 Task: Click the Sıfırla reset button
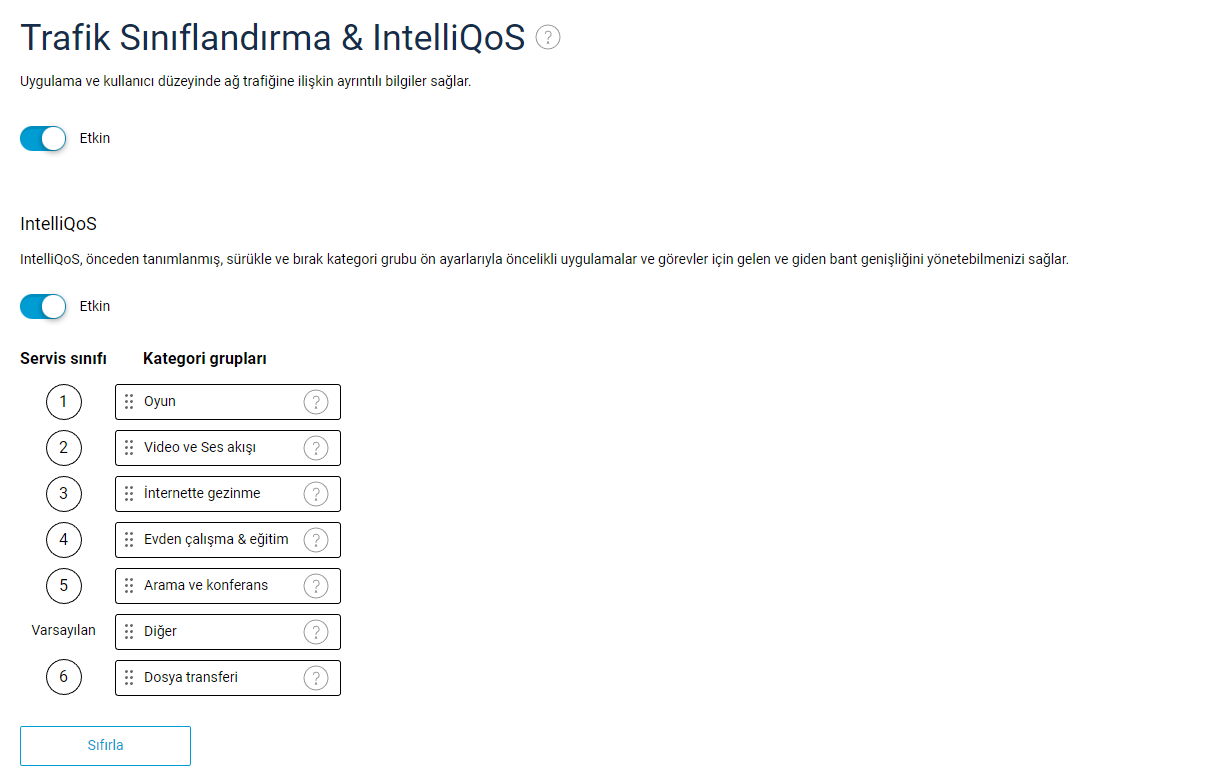pos(105,746)
